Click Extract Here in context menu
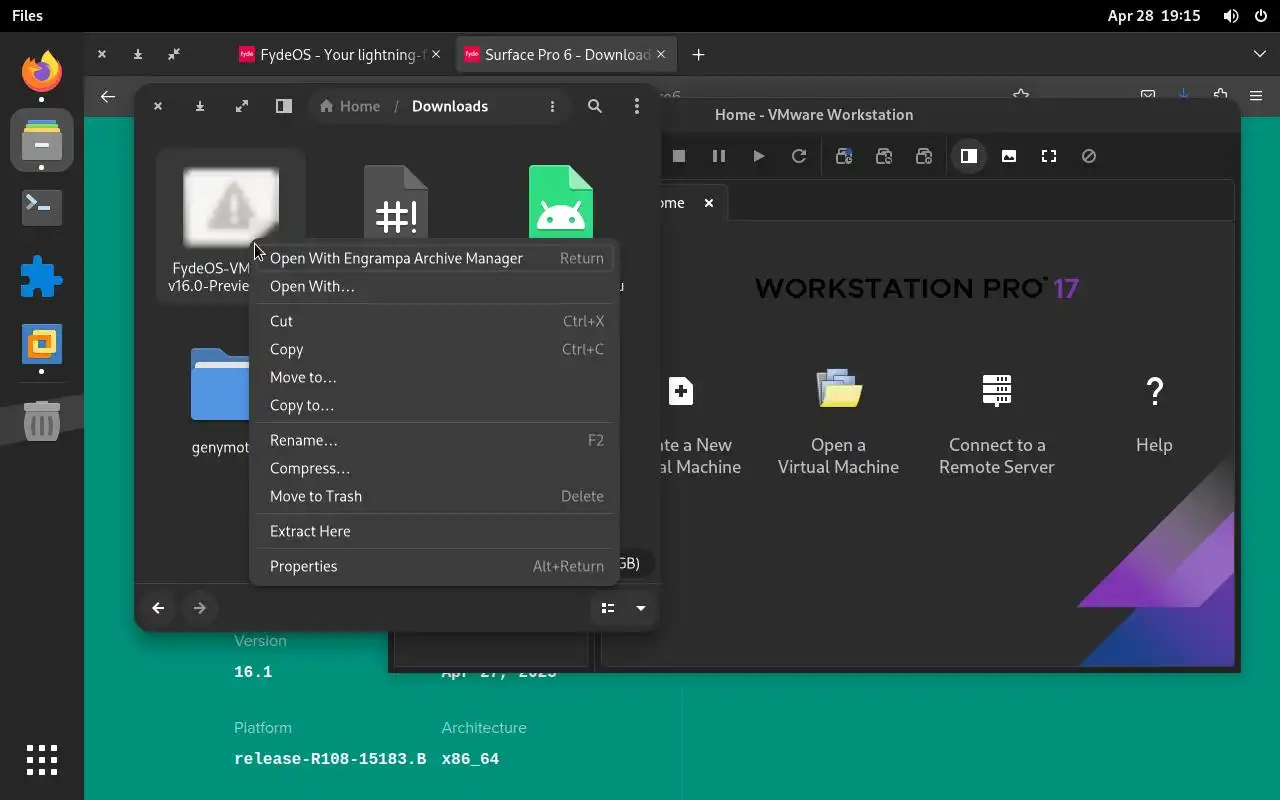The image size is (1280, 800). click(x=435, y=531)
